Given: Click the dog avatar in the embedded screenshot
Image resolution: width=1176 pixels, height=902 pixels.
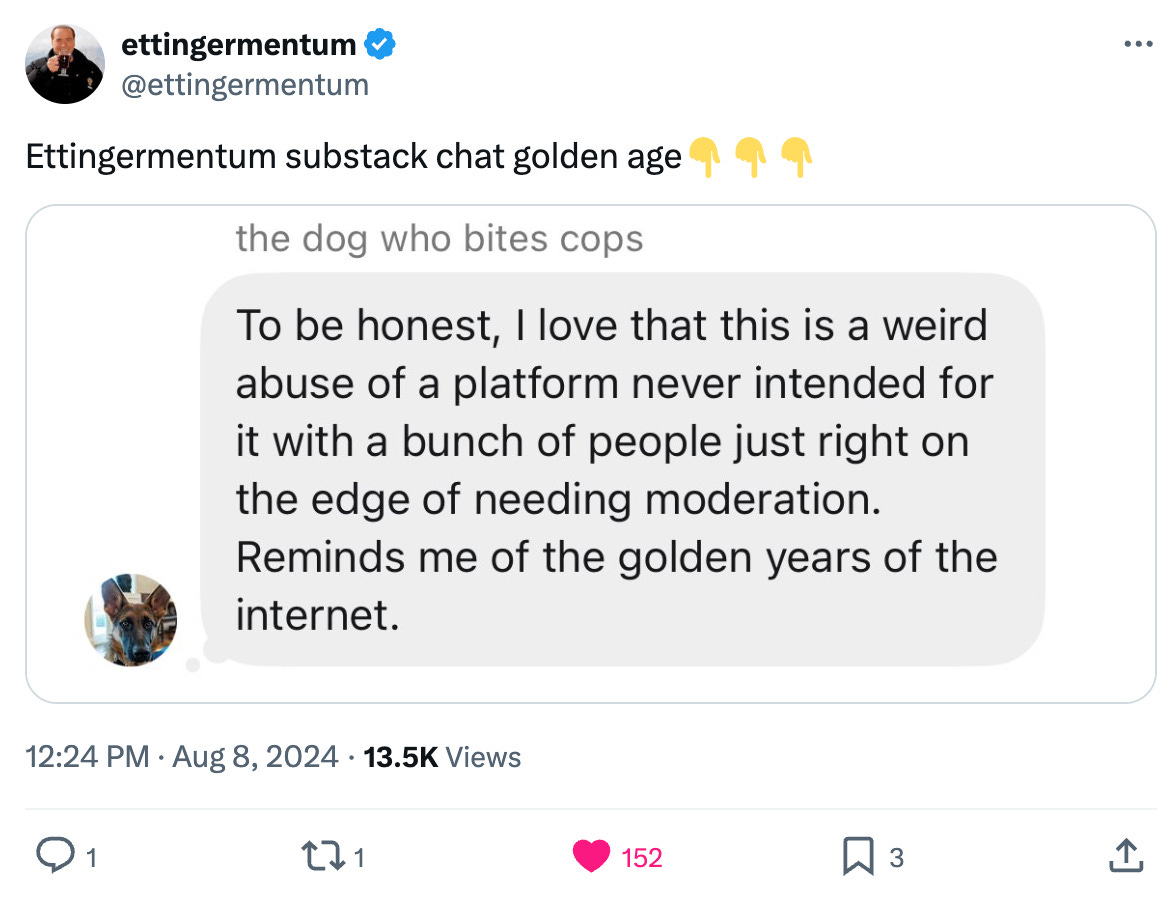Looking at the screenshot, I should tap(130, 622).
